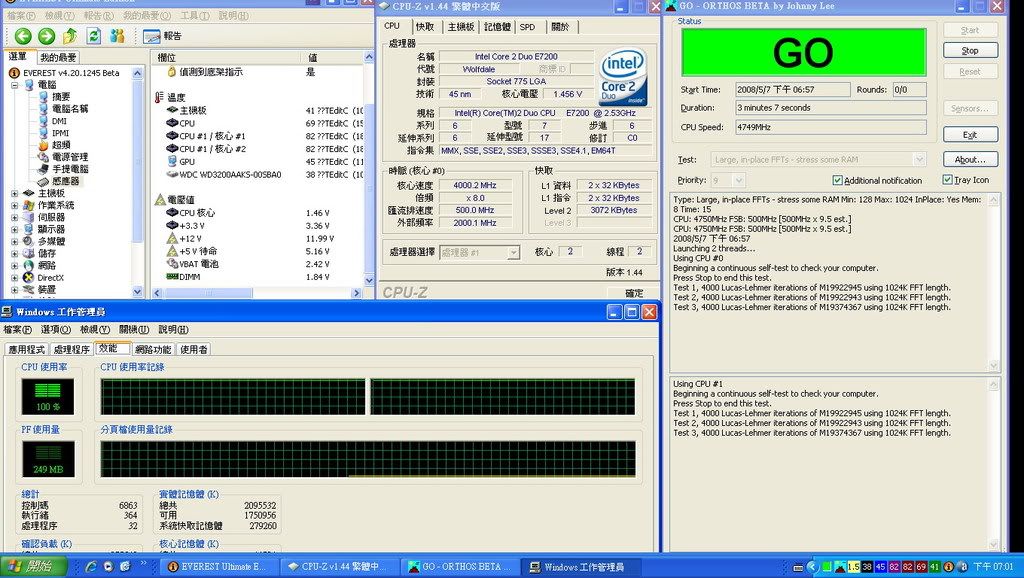Click the taskbar clock showing 07:01
Image resolution: width=1024 pixels, height=578 pixels.
pos(993,567)
